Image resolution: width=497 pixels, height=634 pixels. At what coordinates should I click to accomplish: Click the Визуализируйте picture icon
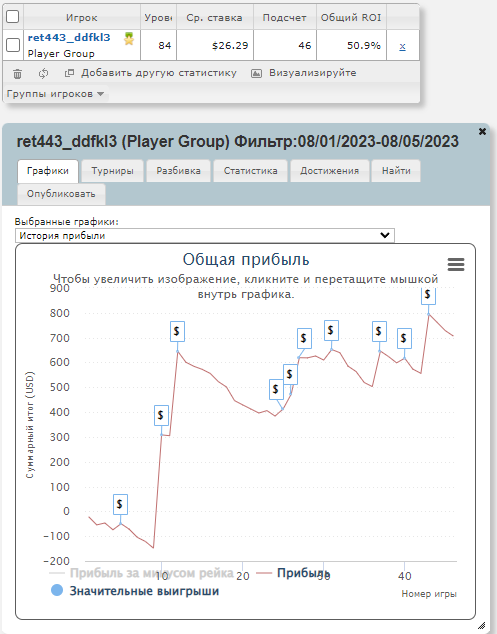[x=256, y=73]
